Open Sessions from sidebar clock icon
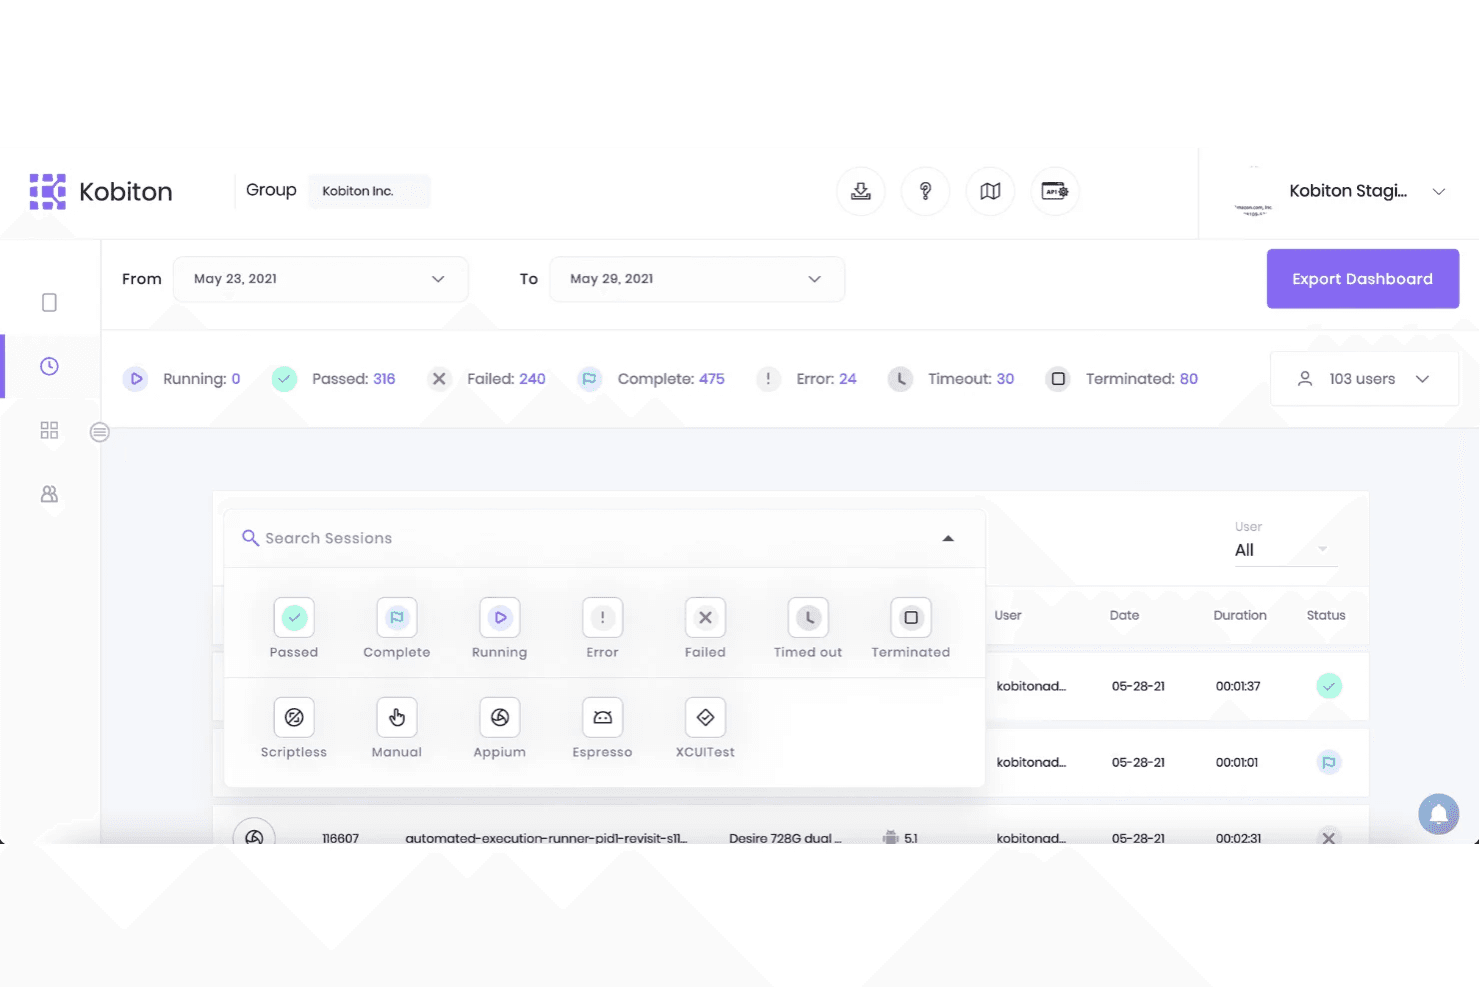 49,366
